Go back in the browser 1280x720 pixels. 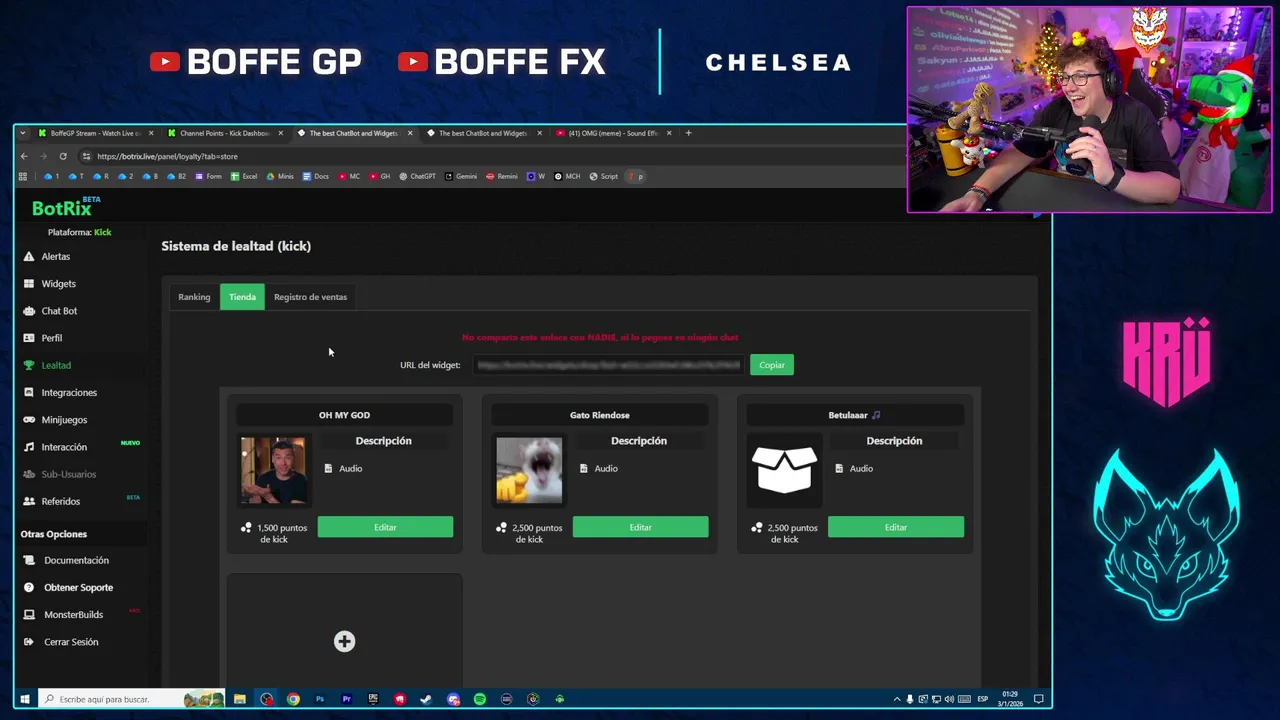coord(24,156)
